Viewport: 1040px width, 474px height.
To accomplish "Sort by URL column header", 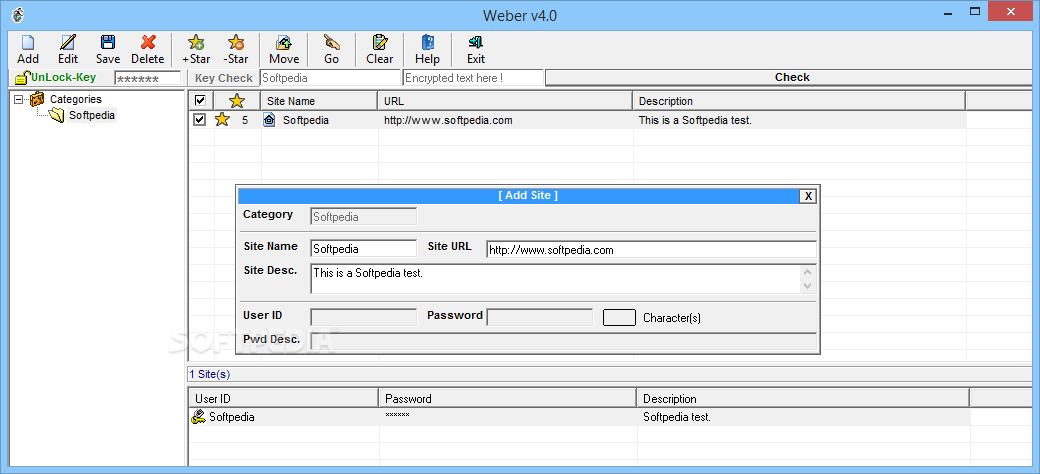I will pos(505,101).
